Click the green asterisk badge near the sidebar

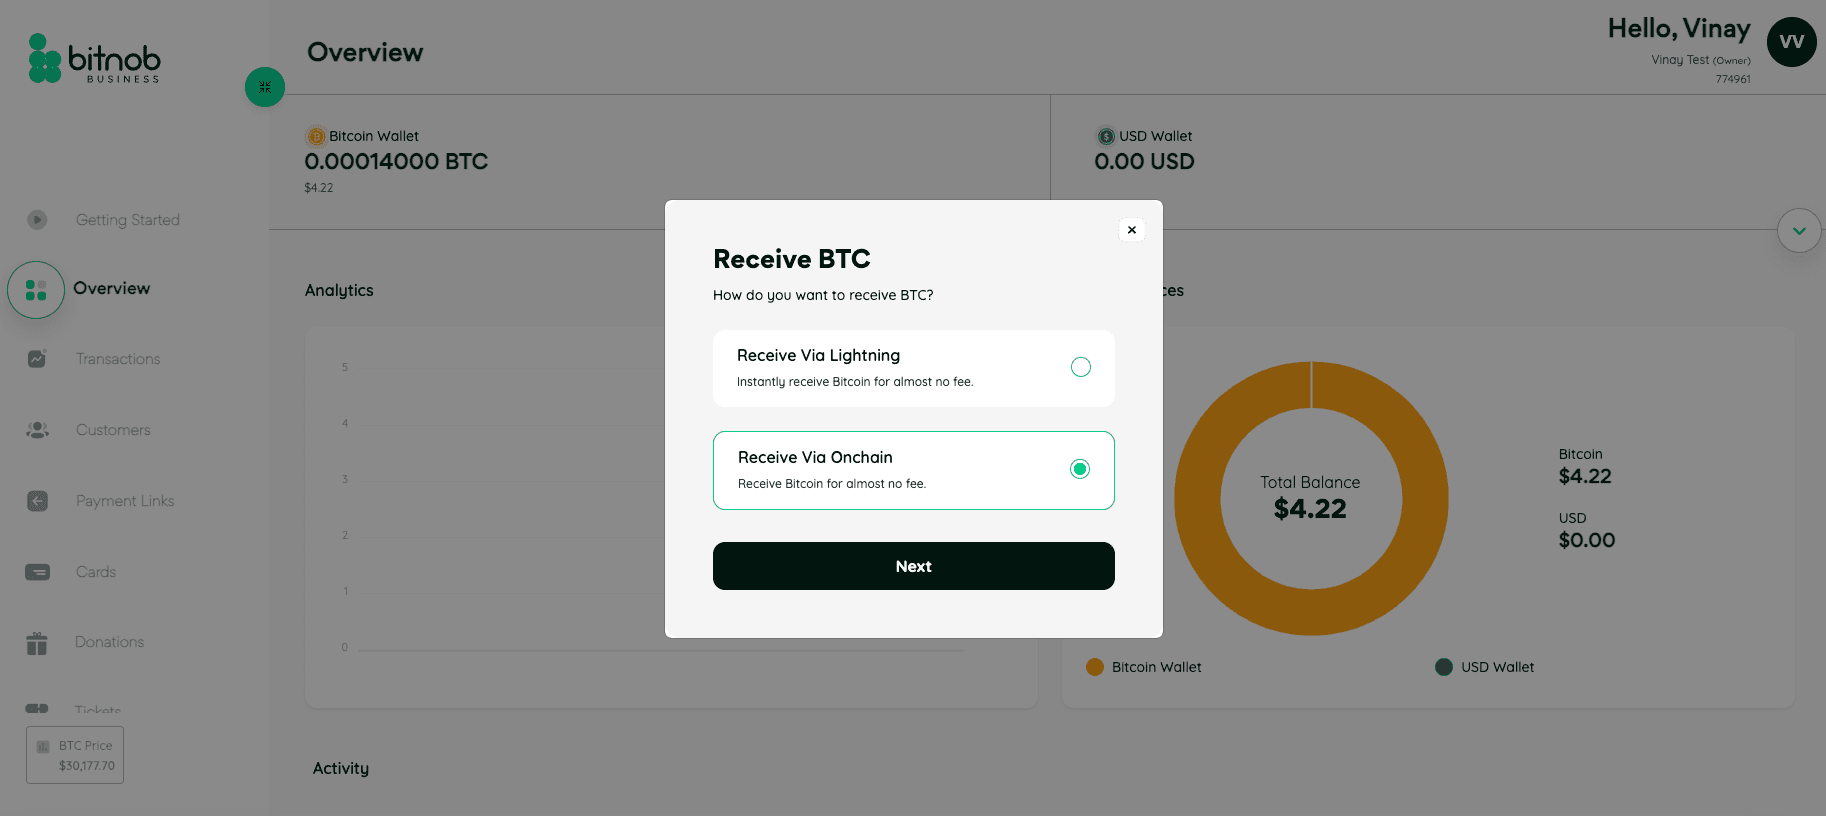[264, 87]
